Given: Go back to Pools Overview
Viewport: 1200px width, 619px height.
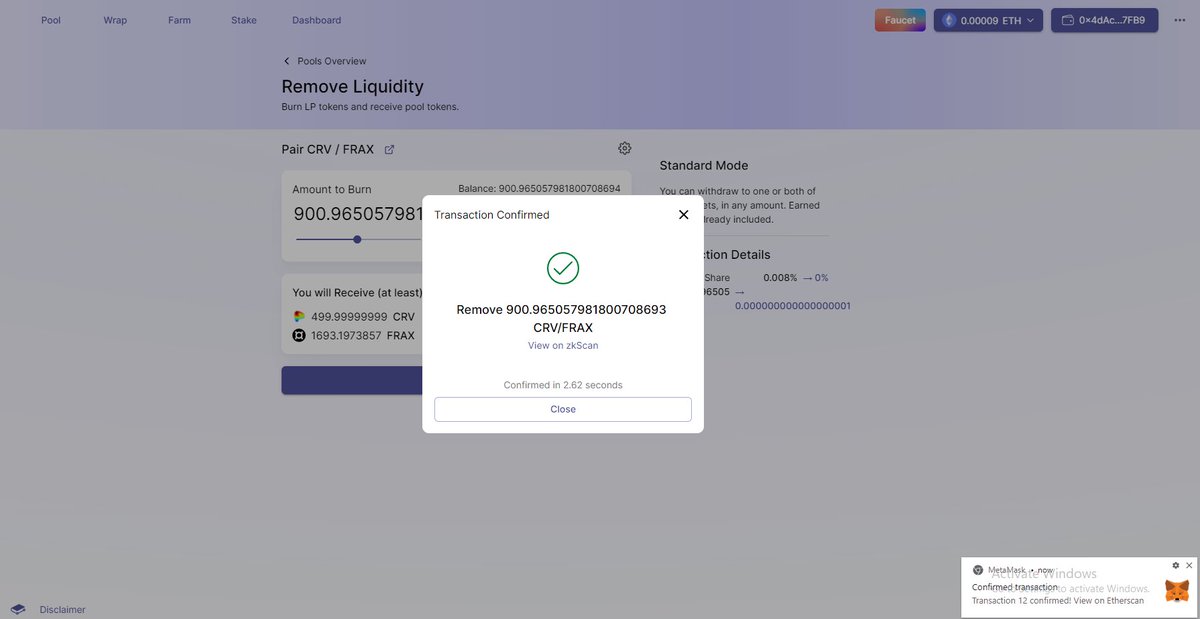Looking at the screenshot, I should click(331, 61).
